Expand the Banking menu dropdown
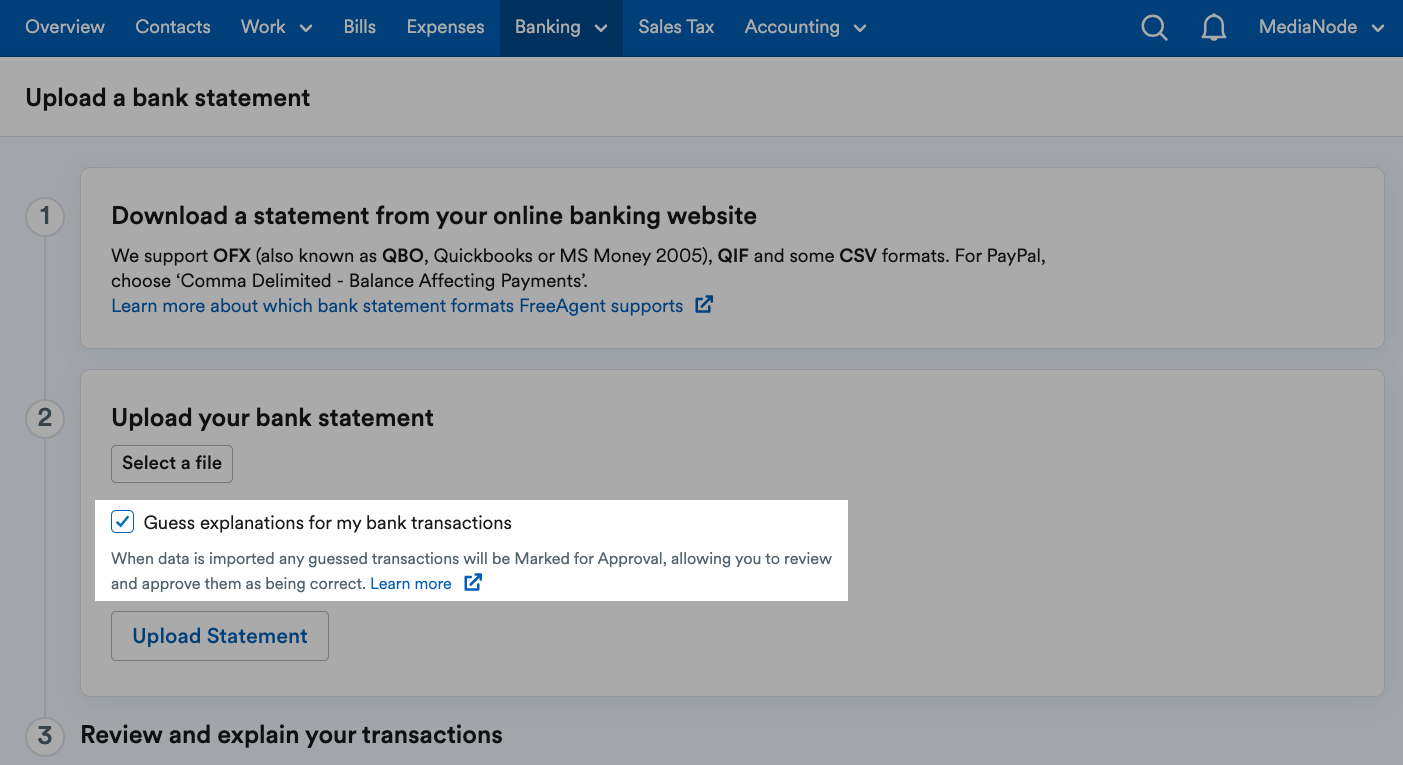This screenshot has height=765, width=1403. [561, 28]
